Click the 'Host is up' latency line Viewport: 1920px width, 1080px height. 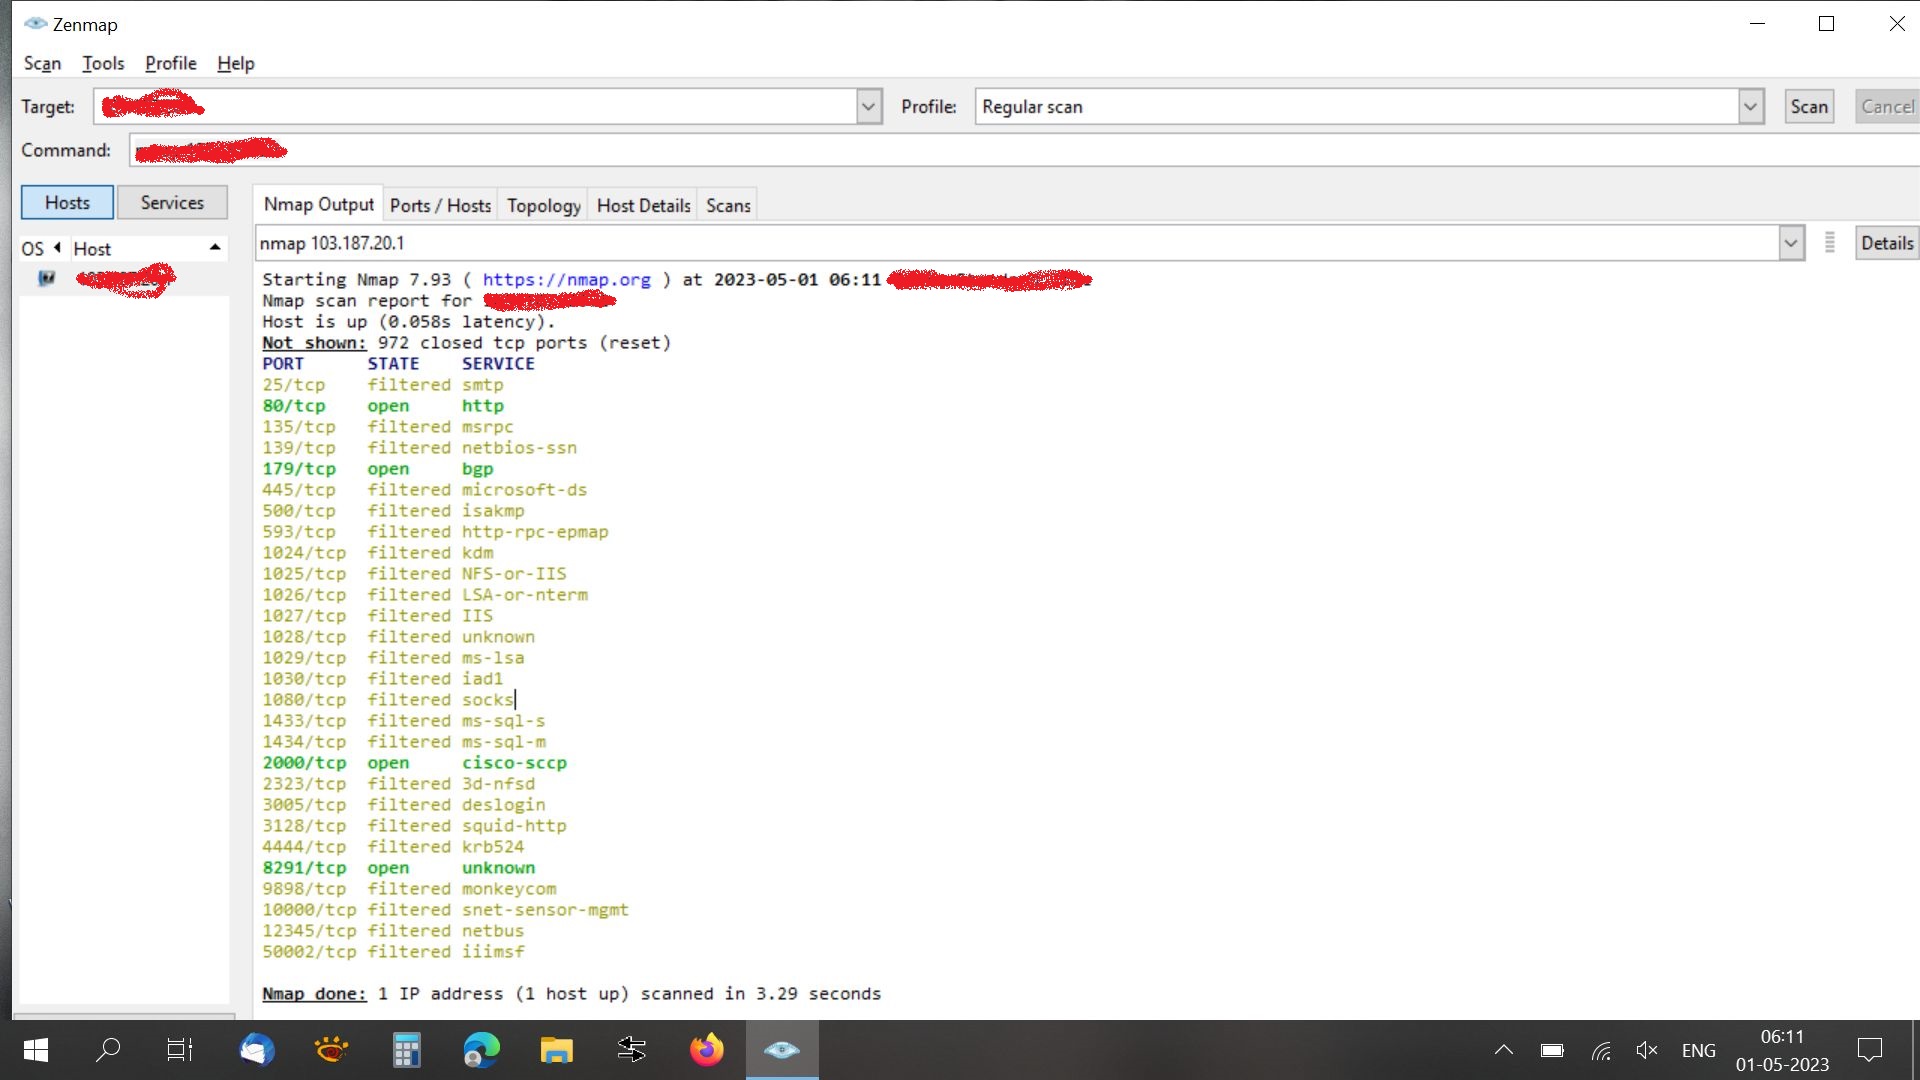pyautogui.click(x=409, y=322)
